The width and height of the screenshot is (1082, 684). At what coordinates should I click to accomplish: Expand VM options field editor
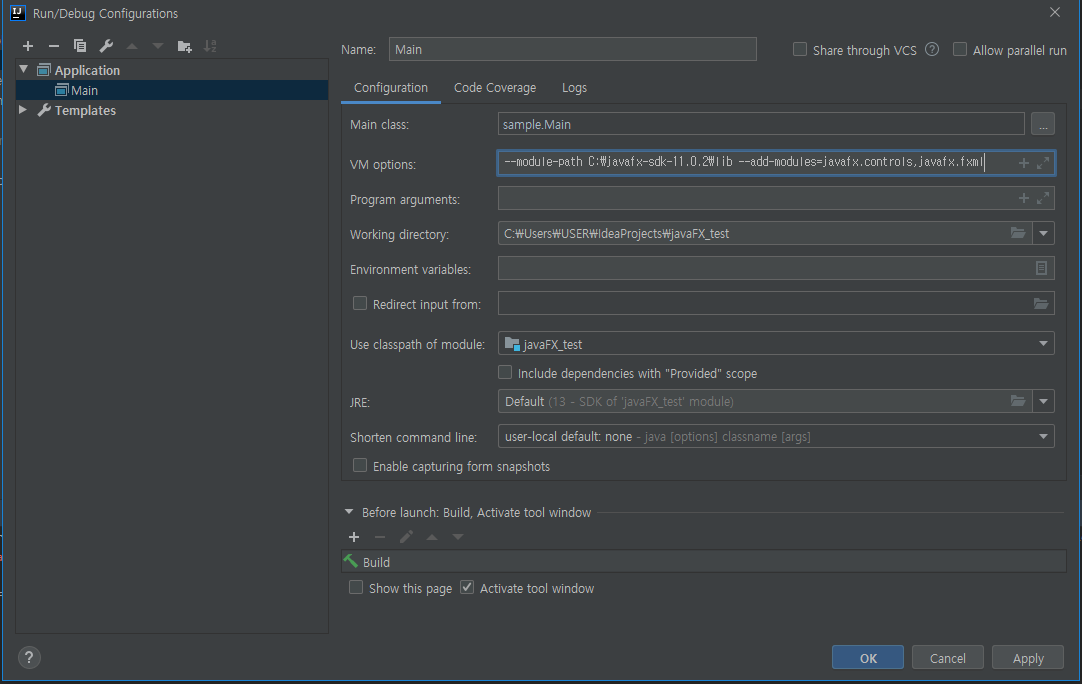(x=1043, y=163)
